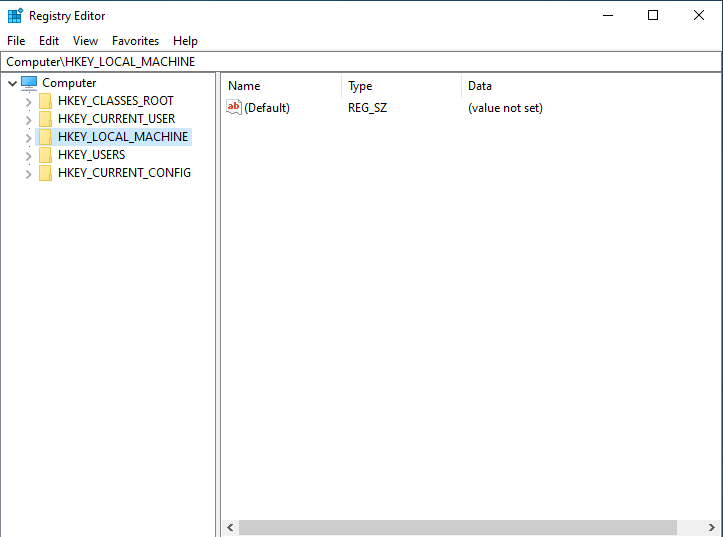Maximize the Registry Editor window
Viewport: 723px width, 537px height.
[653, 16]
